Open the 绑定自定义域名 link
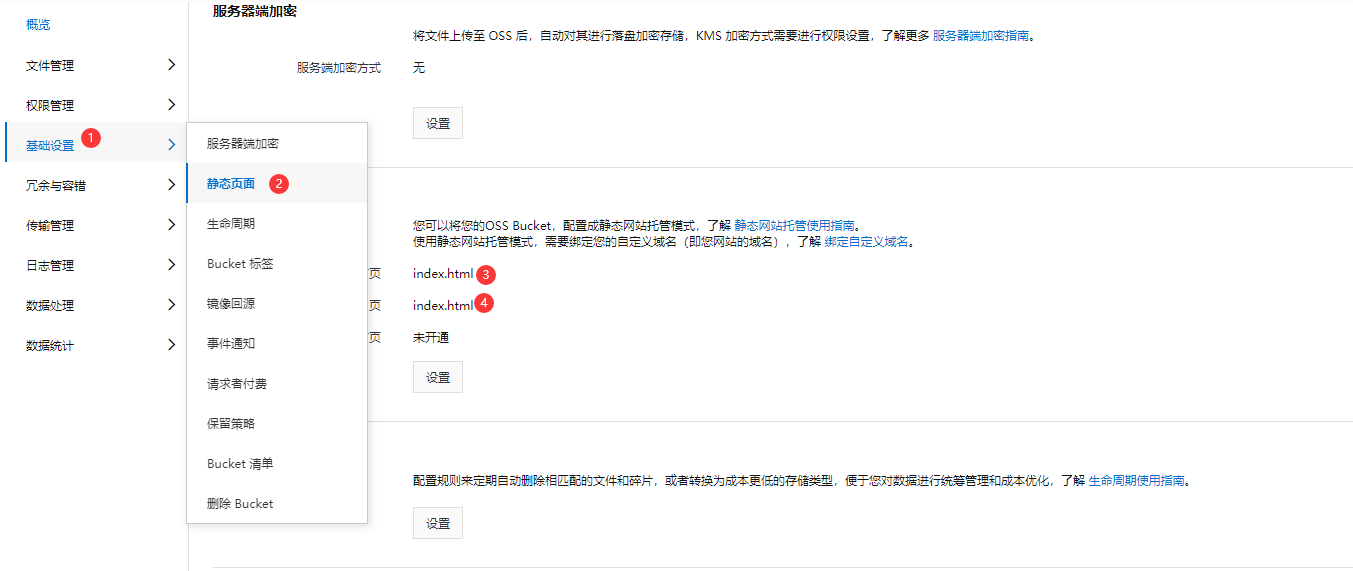 click(867, 242)
